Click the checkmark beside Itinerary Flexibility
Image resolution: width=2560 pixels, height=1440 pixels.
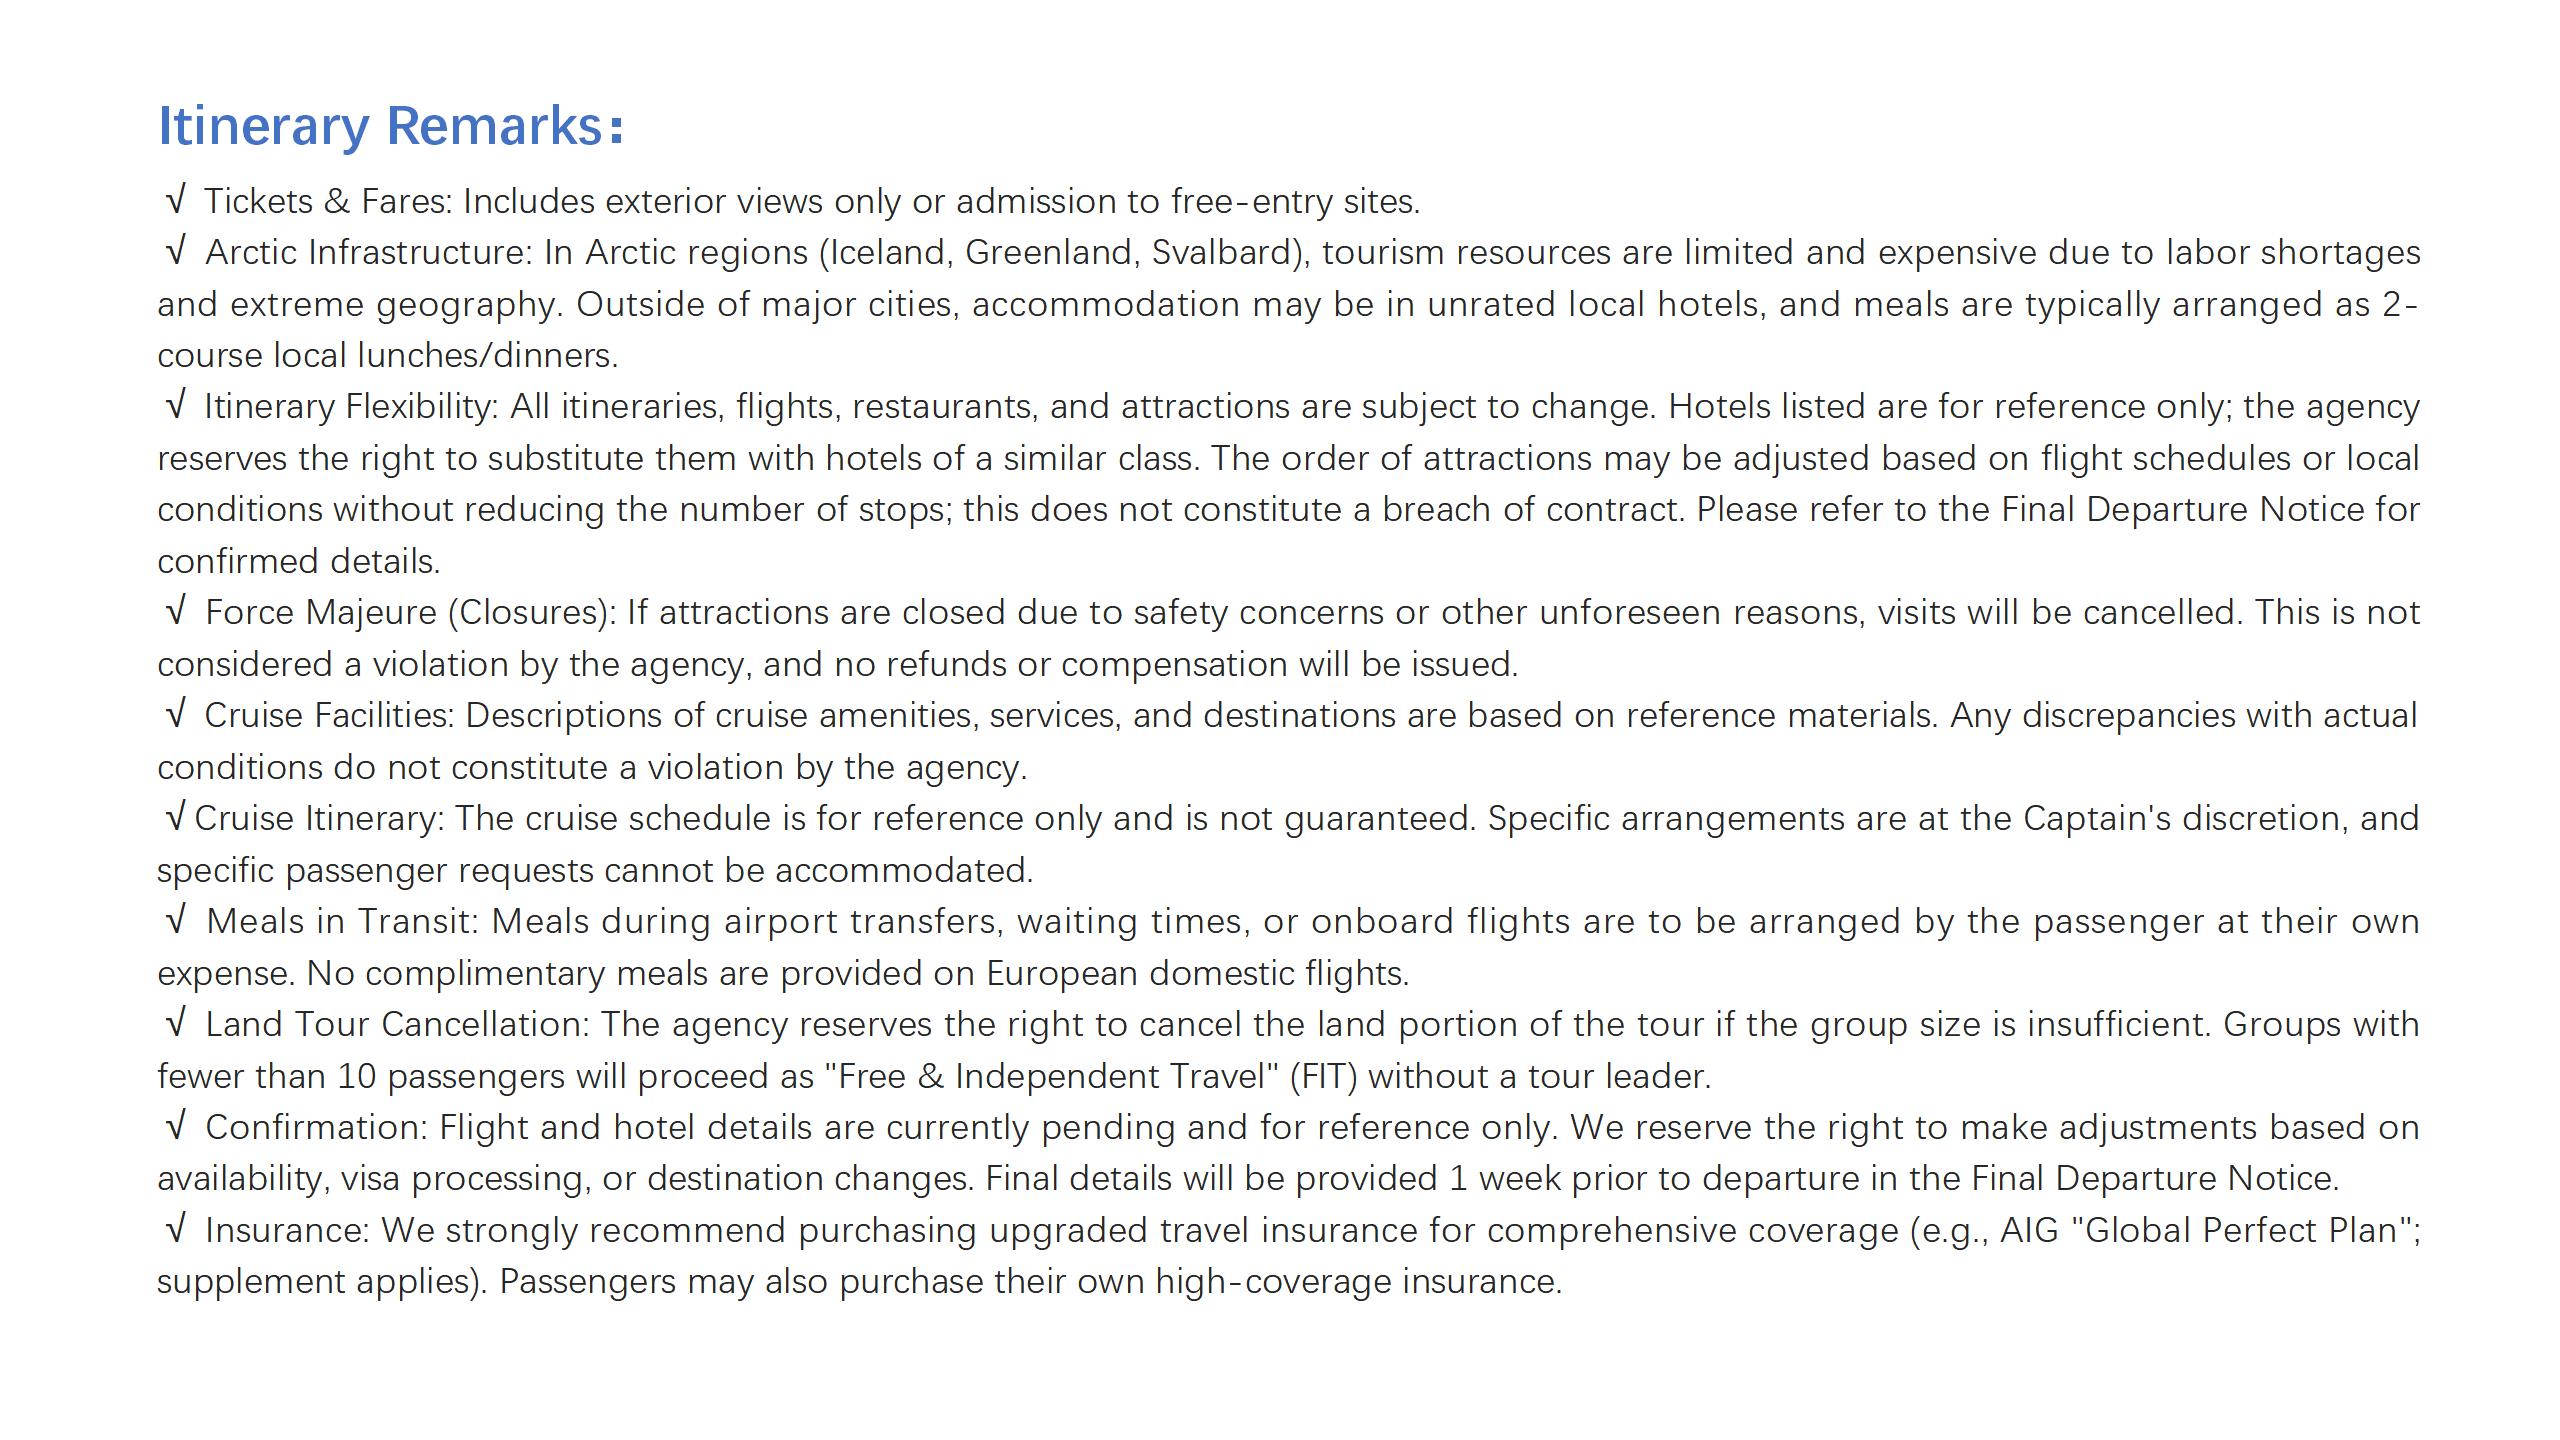point(176,406)
